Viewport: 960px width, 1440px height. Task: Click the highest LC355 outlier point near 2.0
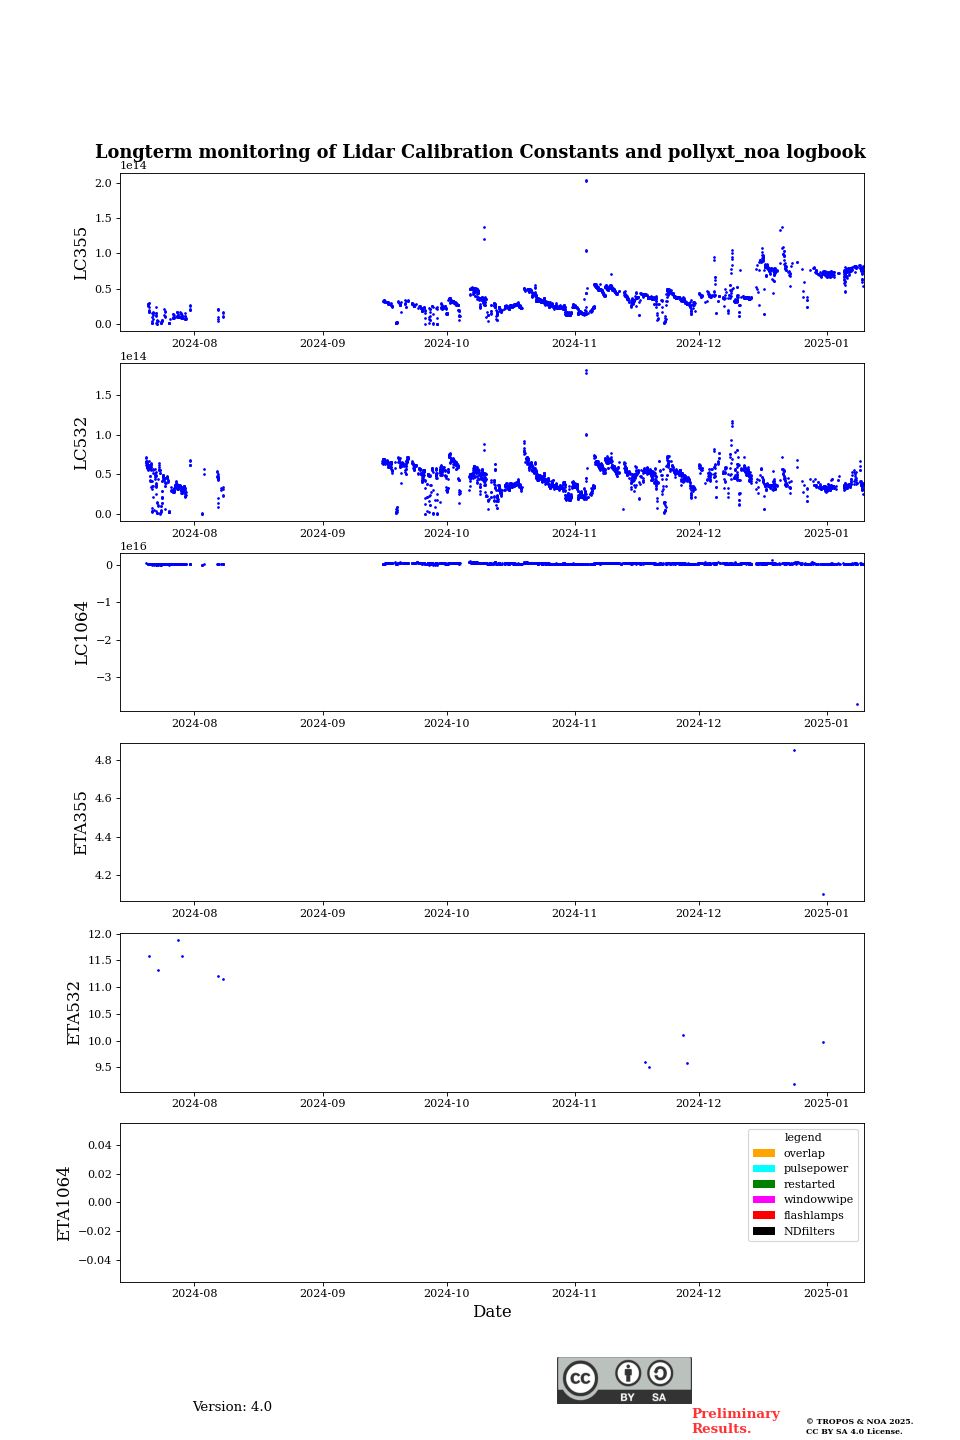click(586, 181)
